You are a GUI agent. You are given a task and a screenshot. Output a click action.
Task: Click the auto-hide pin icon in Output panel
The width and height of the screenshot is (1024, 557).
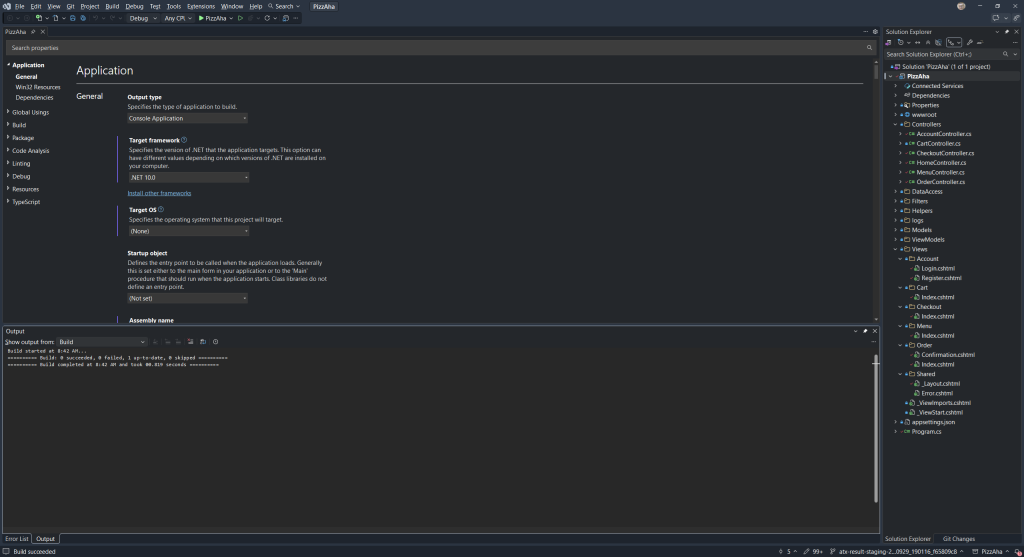click(865, 331)
